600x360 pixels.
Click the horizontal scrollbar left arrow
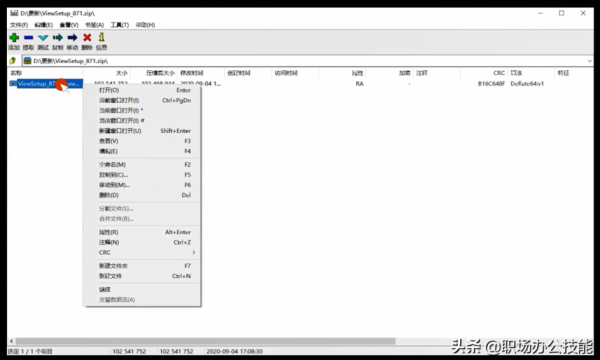pos(11,341)
